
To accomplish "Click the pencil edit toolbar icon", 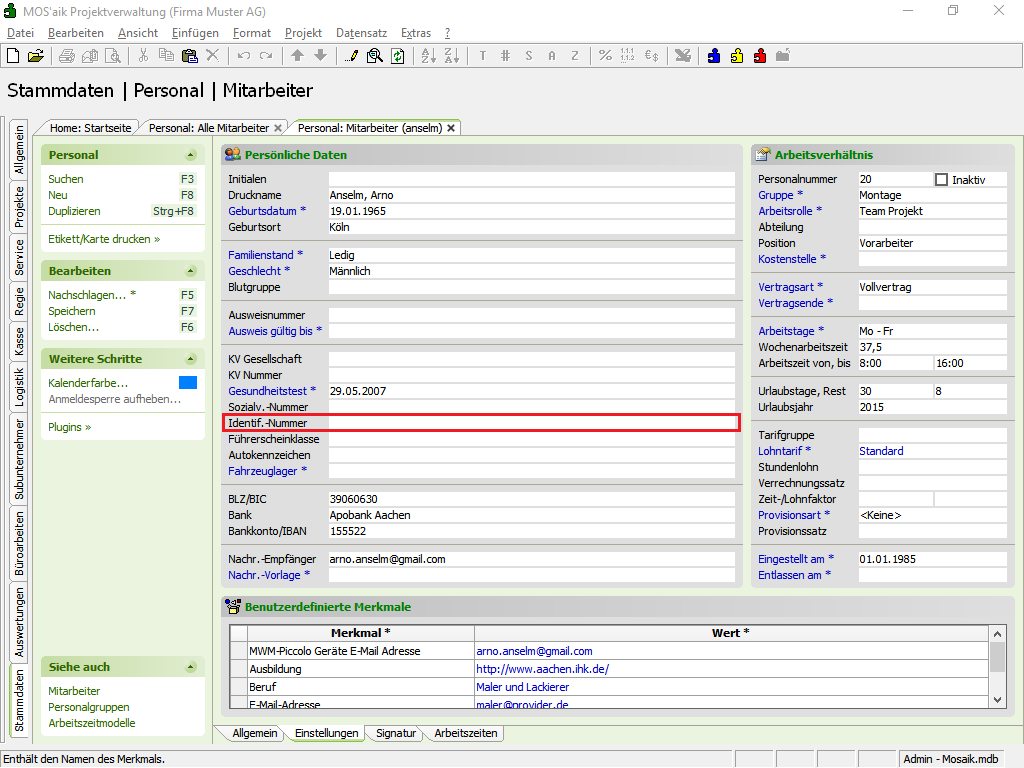I will (x=351, y=56).
